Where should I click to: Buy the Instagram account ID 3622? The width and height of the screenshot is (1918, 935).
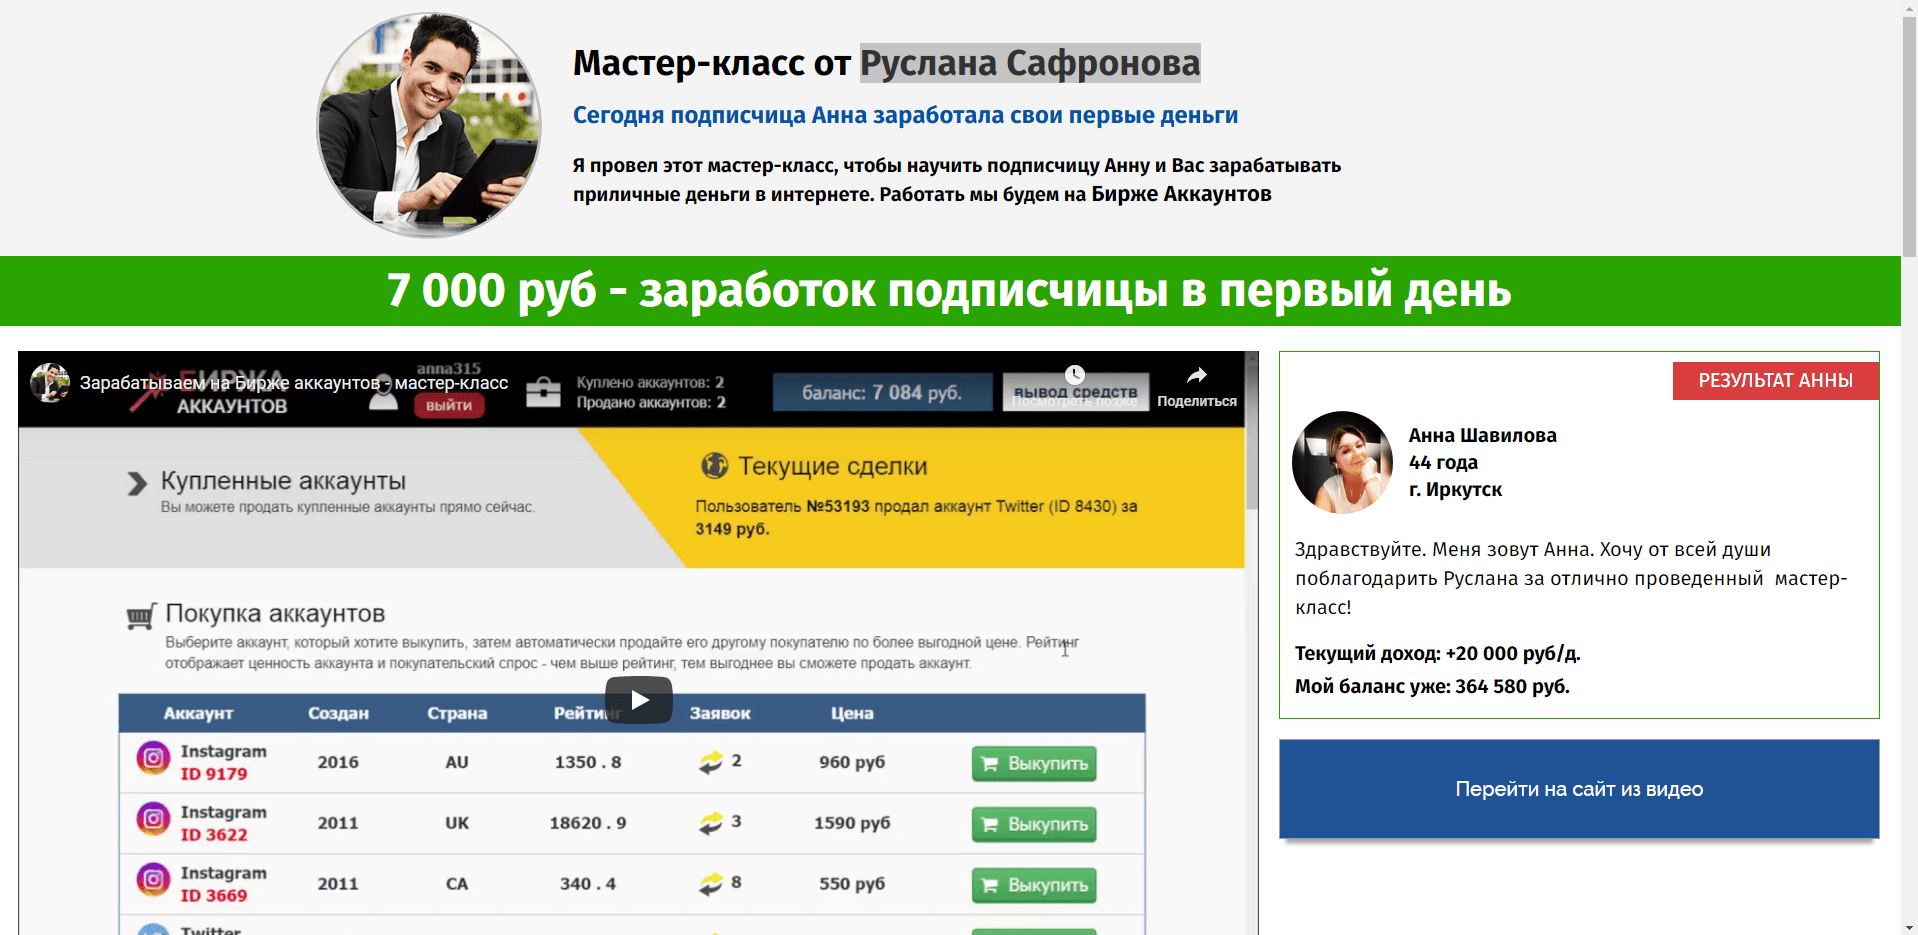(x=1033, y=824)
